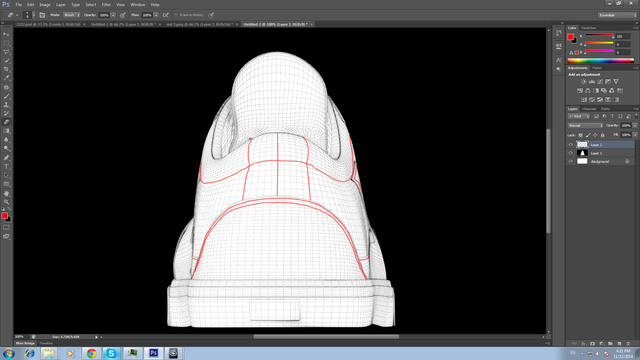Add a Brightness/Contrast adjustment
Viewport: 640px width, 360px height.
pos(584,82)
